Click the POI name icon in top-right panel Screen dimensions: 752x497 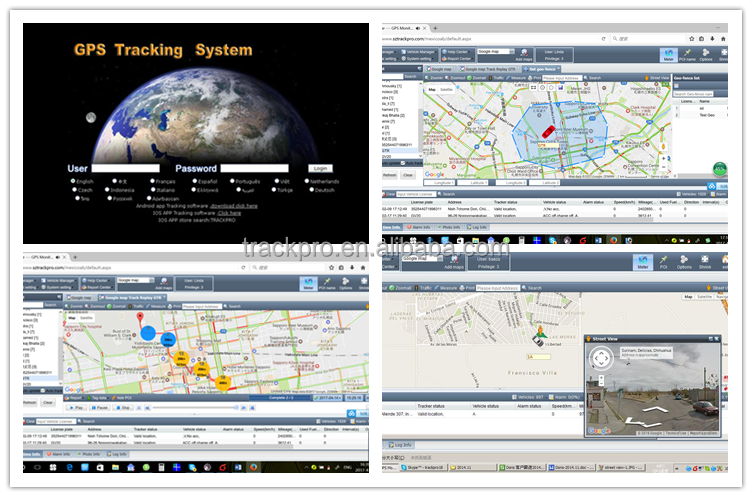point(687,56)
